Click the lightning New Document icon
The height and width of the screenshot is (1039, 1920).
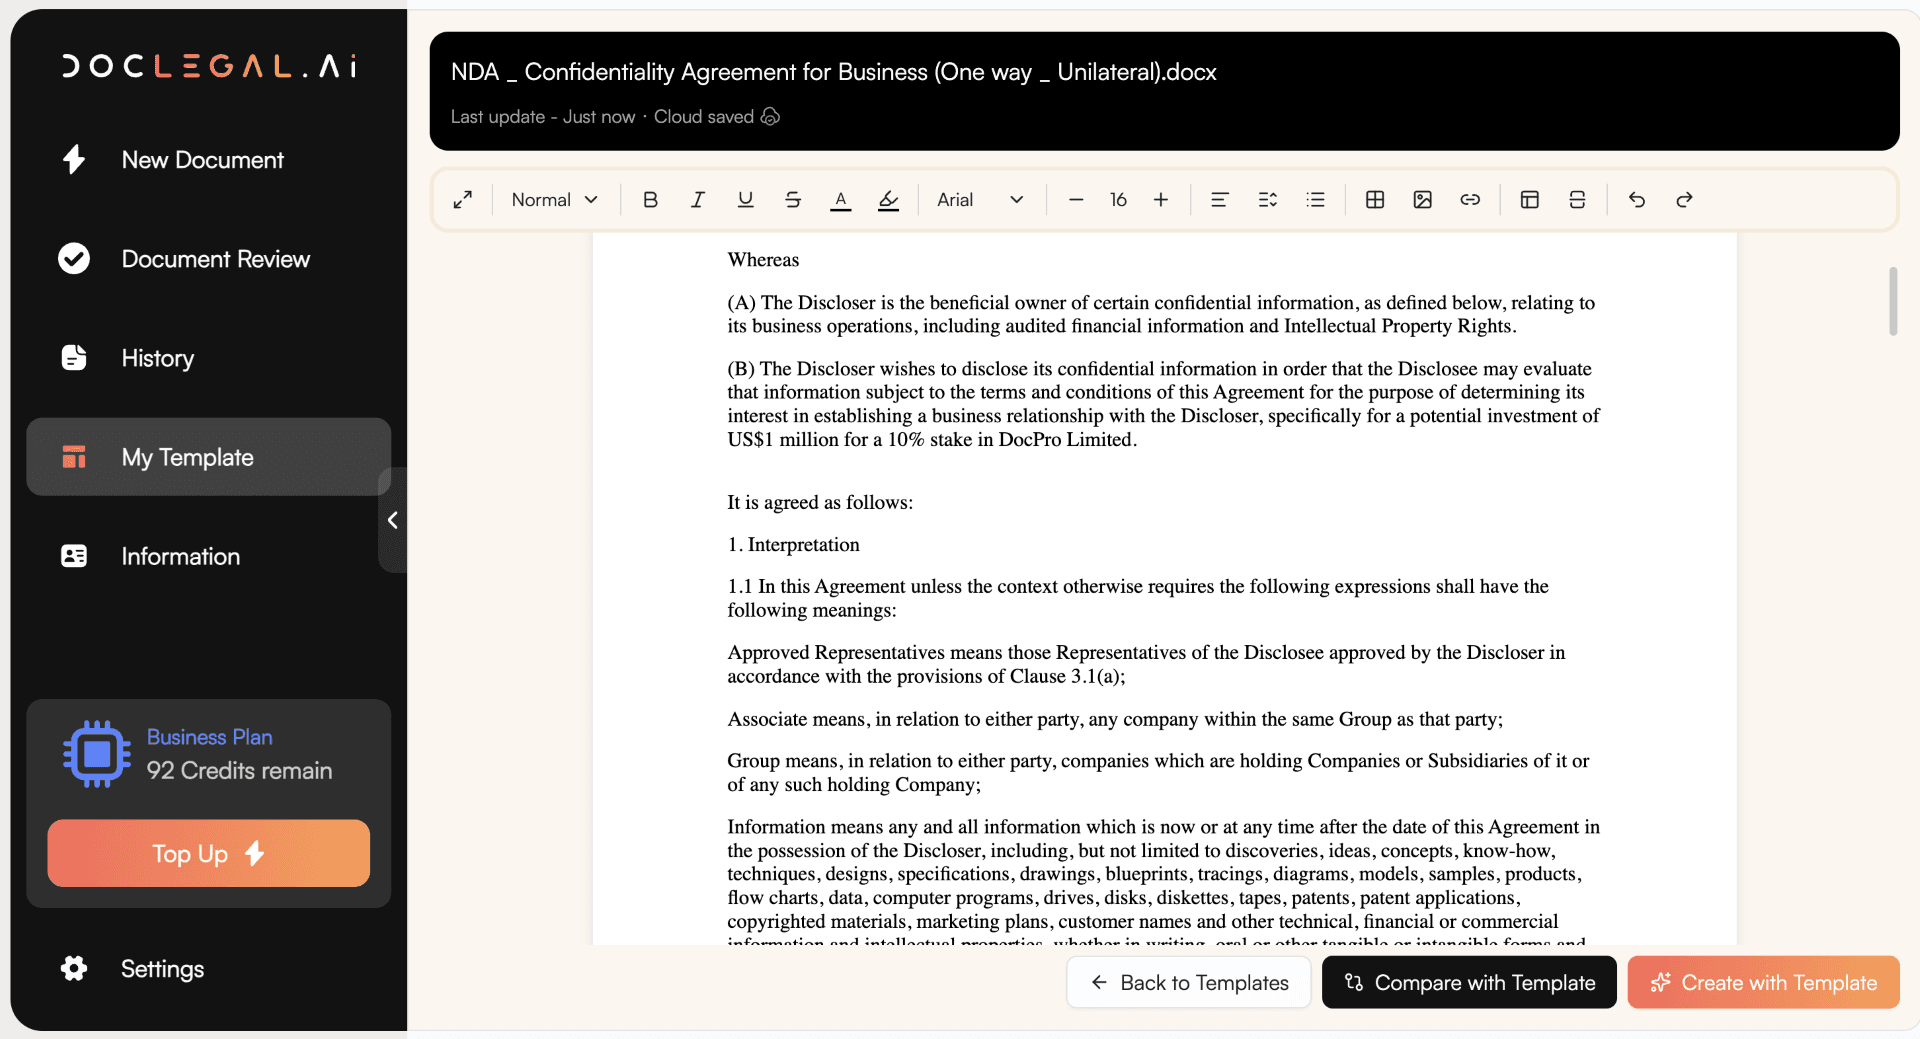(x=74, y=160)
